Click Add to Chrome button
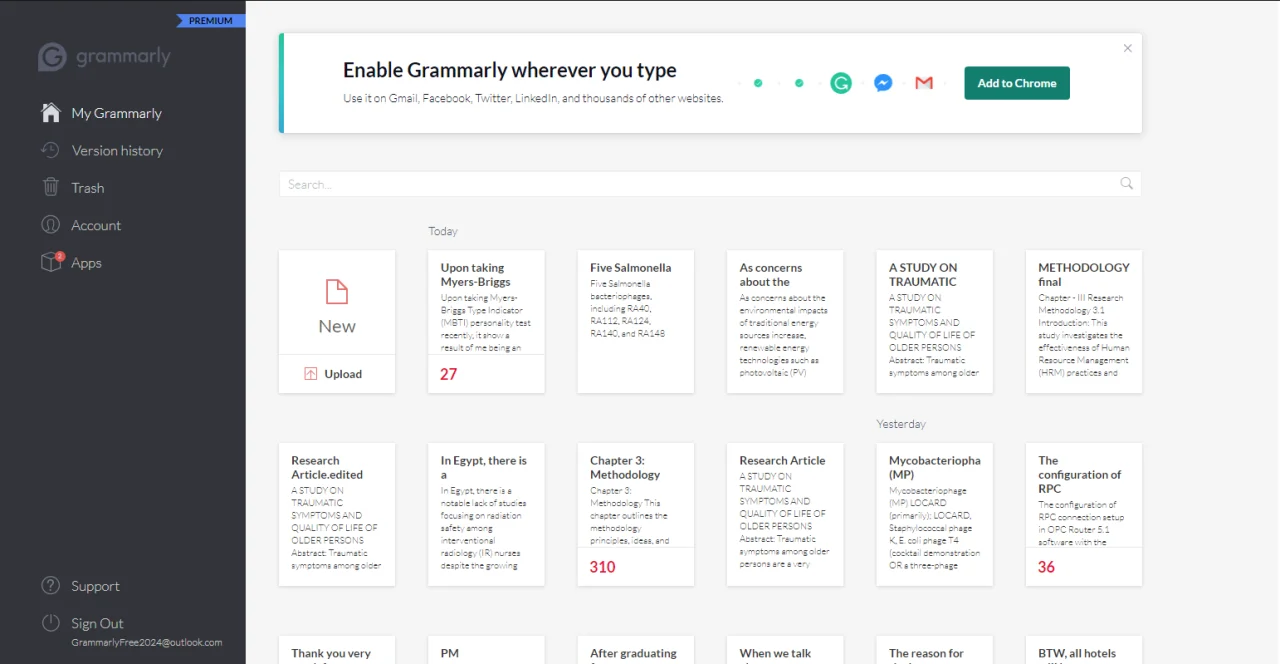 tap(1017, 83)
